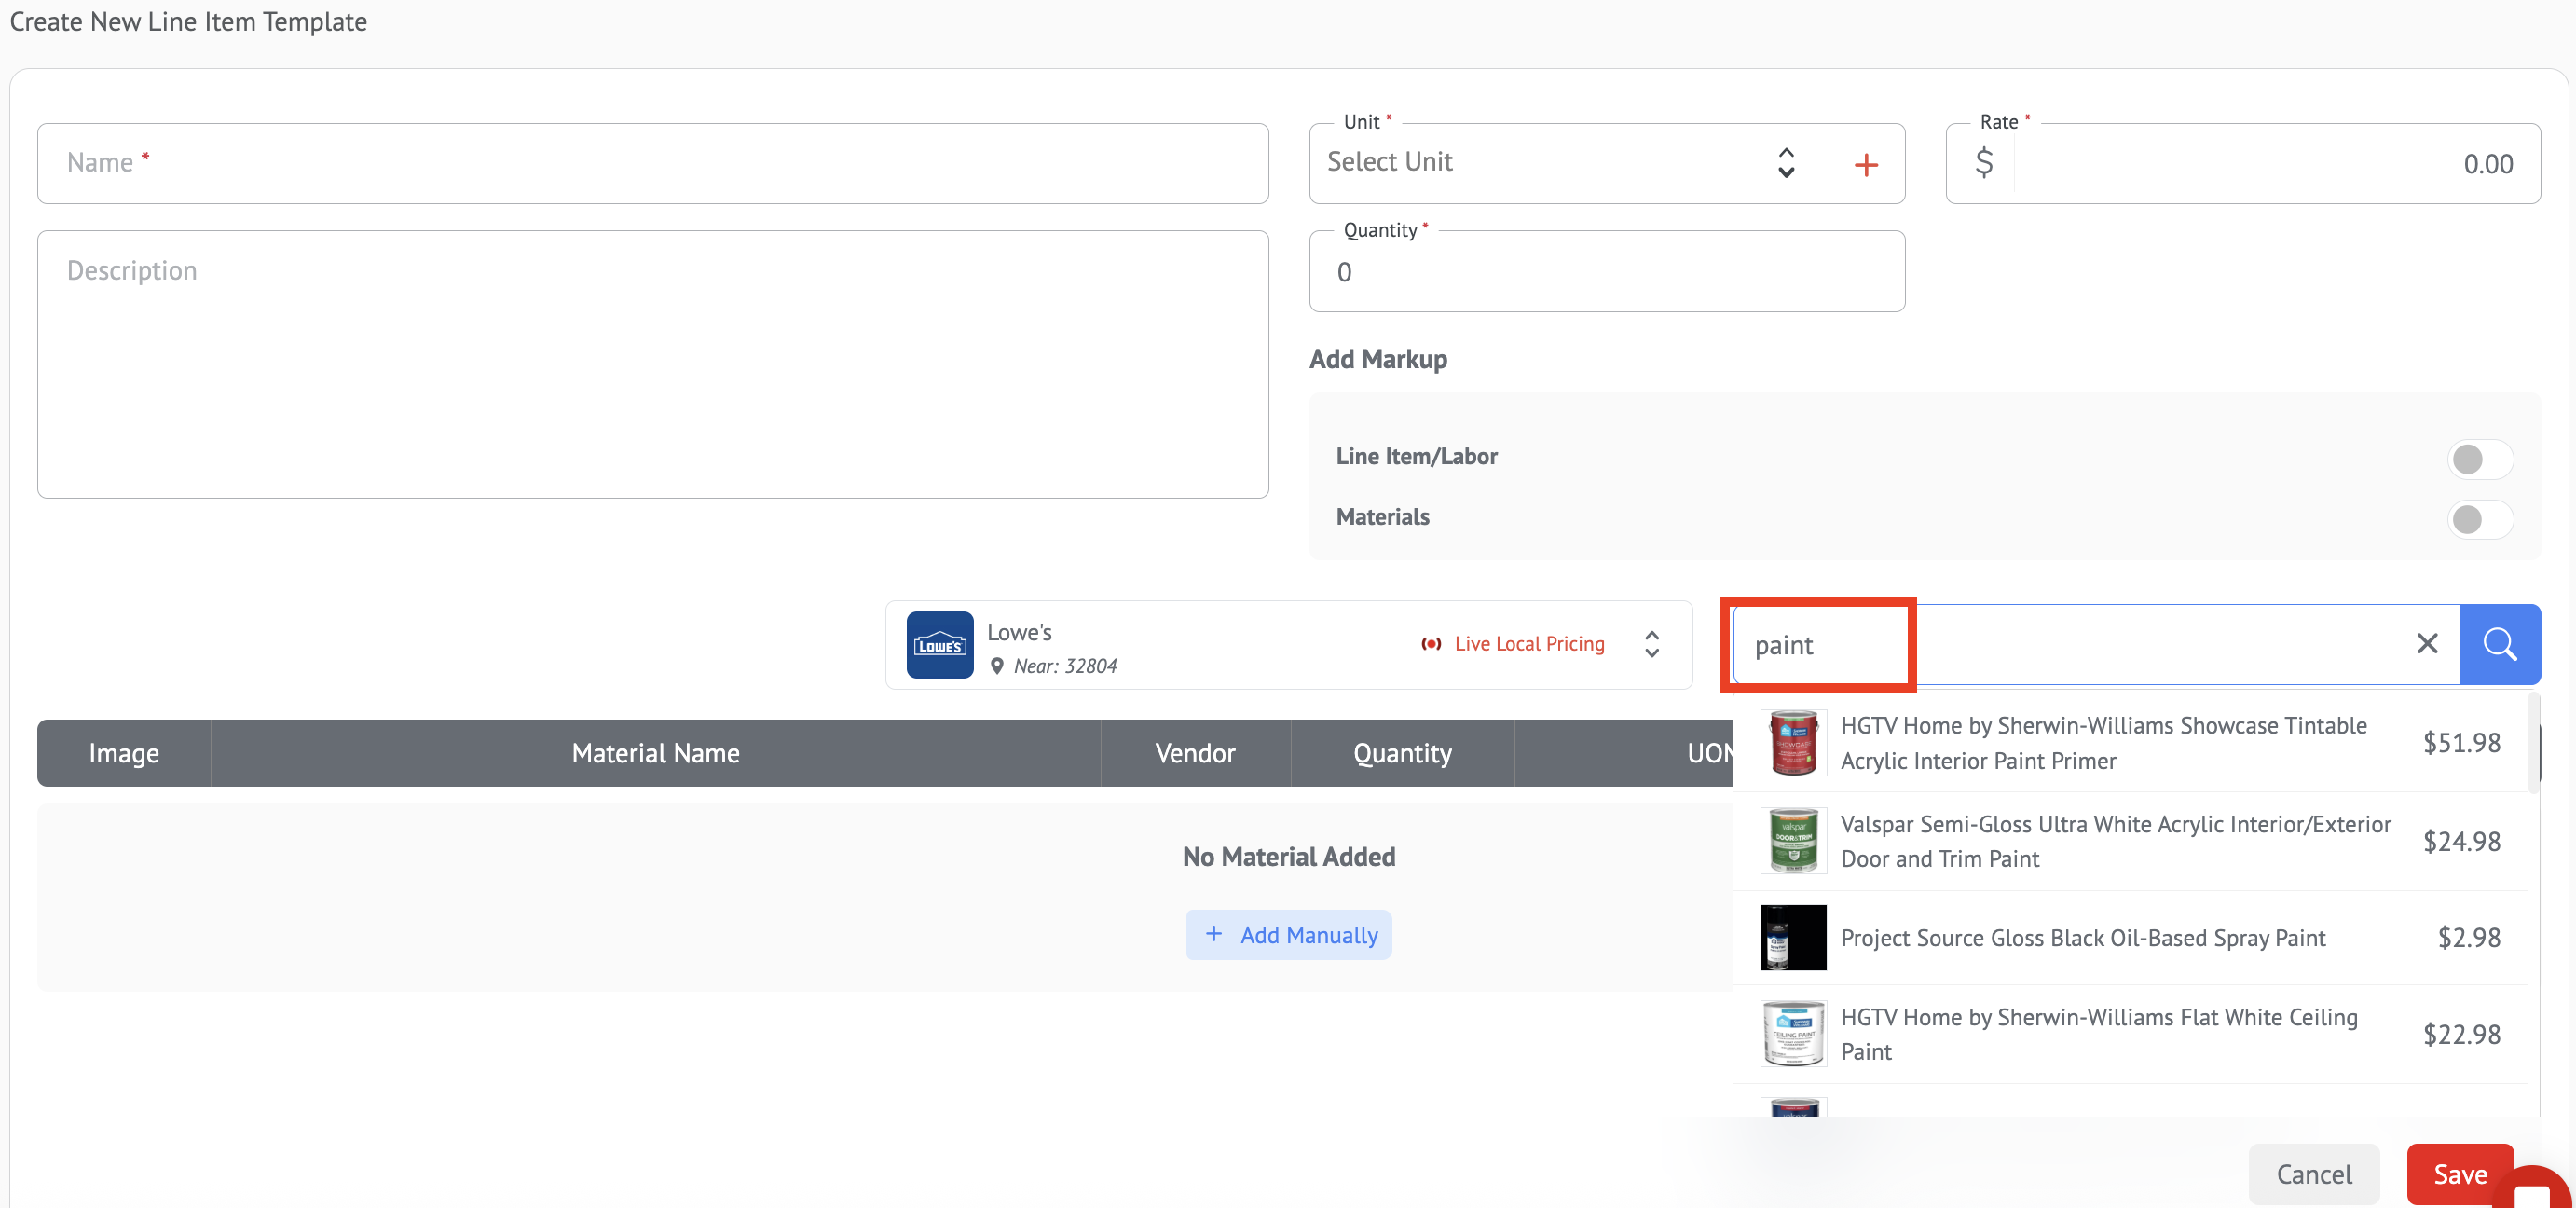Click the location pin near 32804
2576x1208 pixels.
tap(996, 666)
